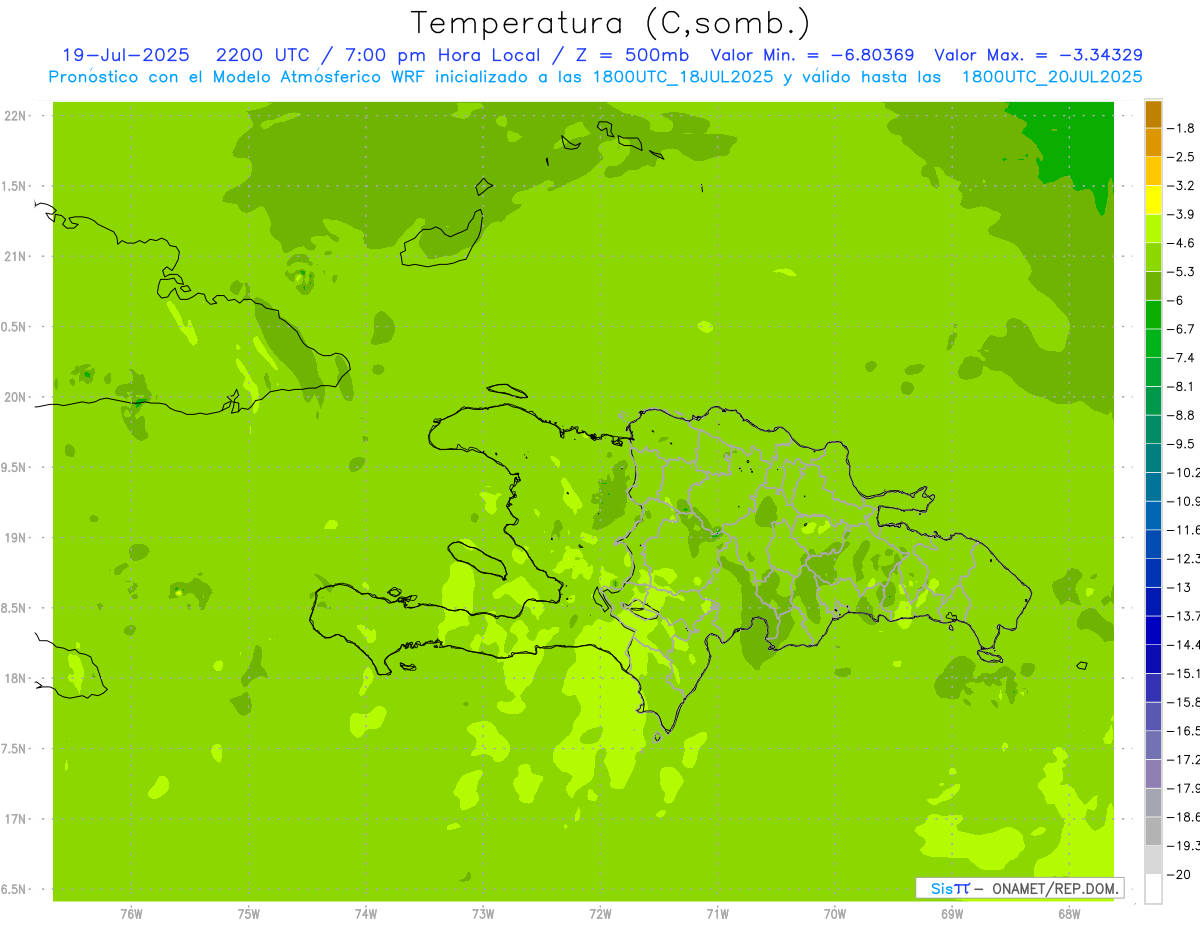The height and width of the screenshot is (927, 1200).
Task: Click the '-1.8' colorbar value
Action: pos(1180,128)
